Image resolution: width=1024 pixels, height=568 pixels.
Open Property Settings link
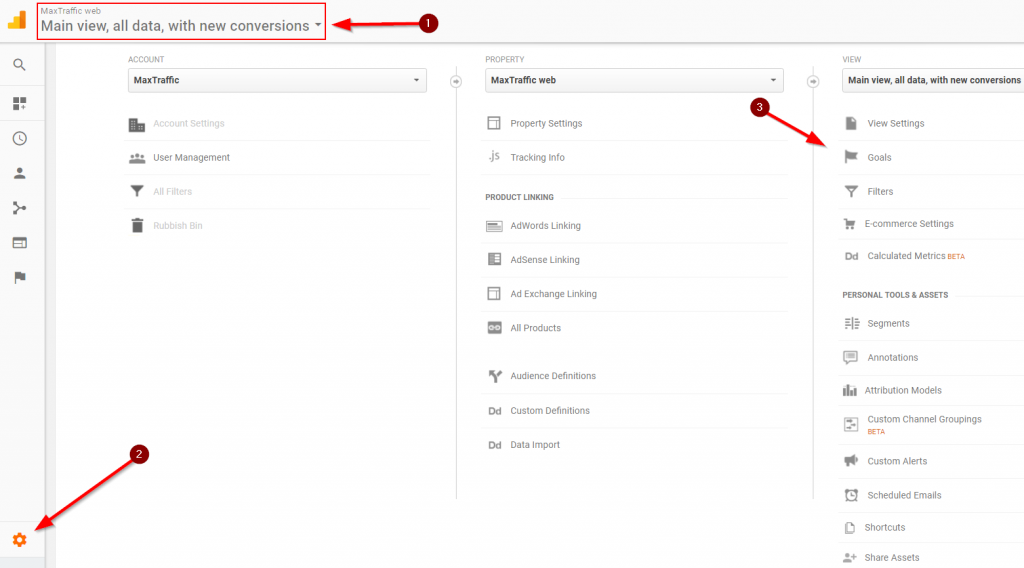pos(546,123)
